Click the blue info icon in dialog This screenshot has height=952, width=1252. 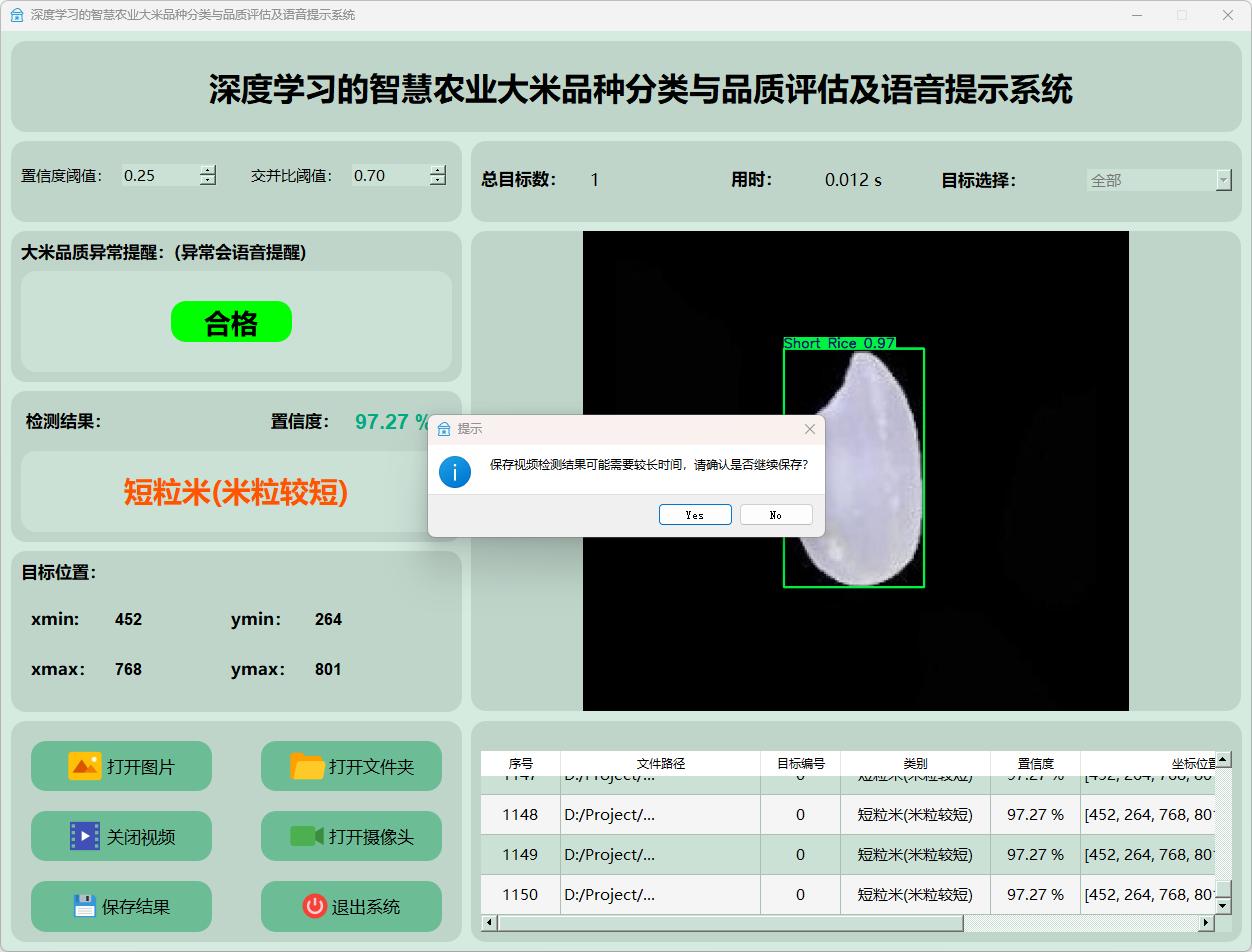[x=455, y=471]
